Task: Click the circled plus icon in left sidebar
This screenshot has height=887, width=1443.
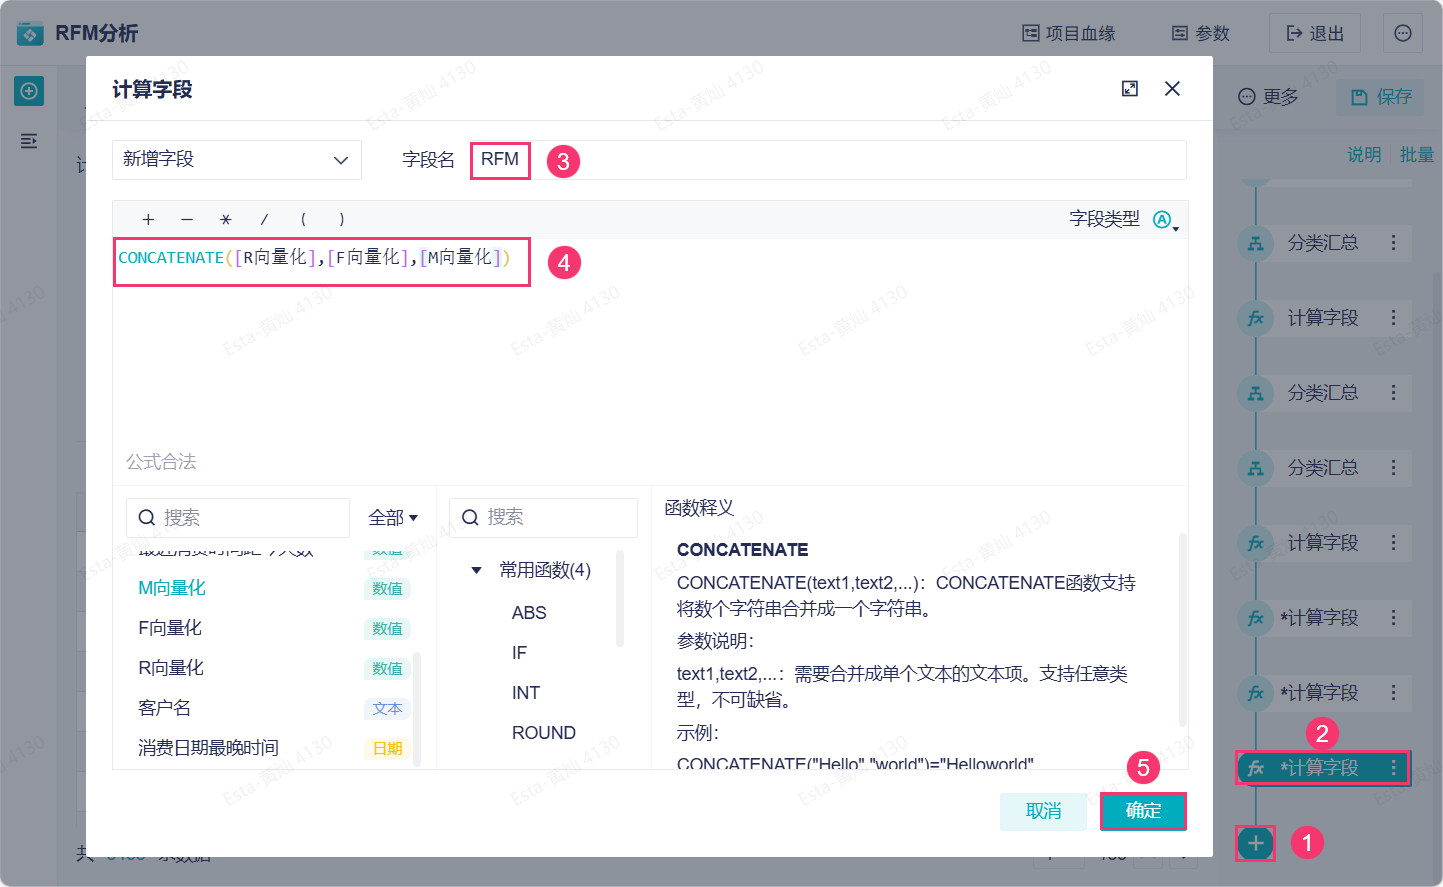Action: click(x=29, y=91)
